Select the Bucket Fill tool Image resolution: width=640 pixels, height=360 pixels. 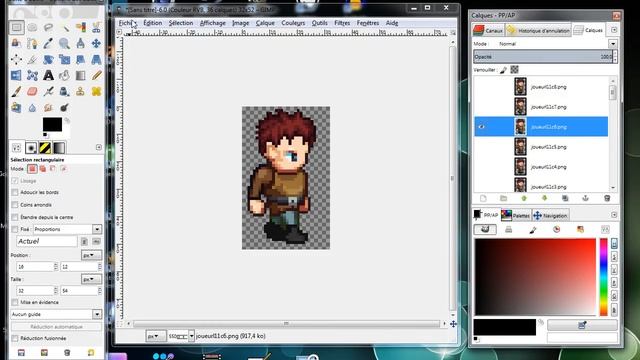[64, 76]
